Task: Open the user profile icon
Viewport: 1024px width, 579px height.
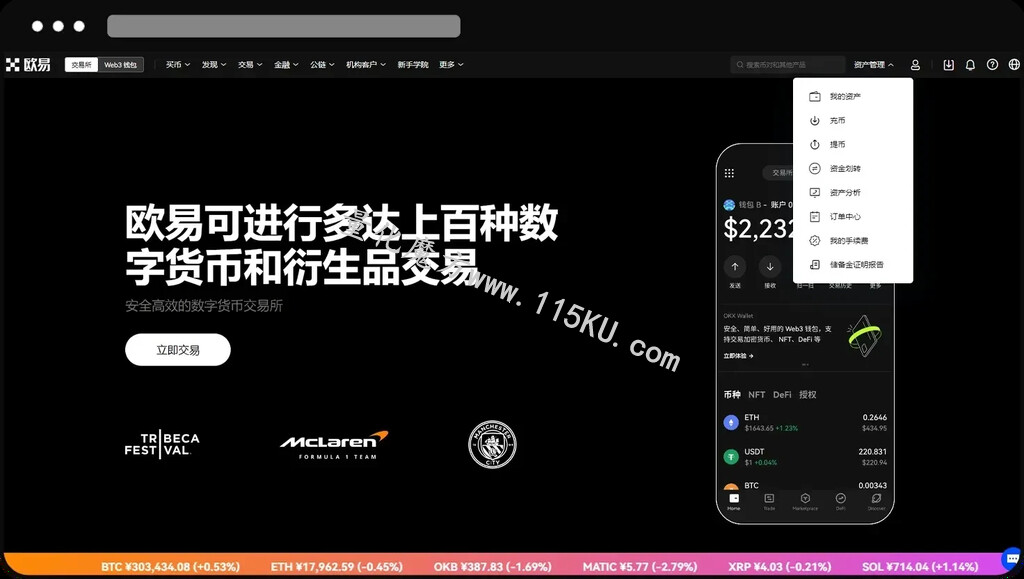Action: click(915, 65)
